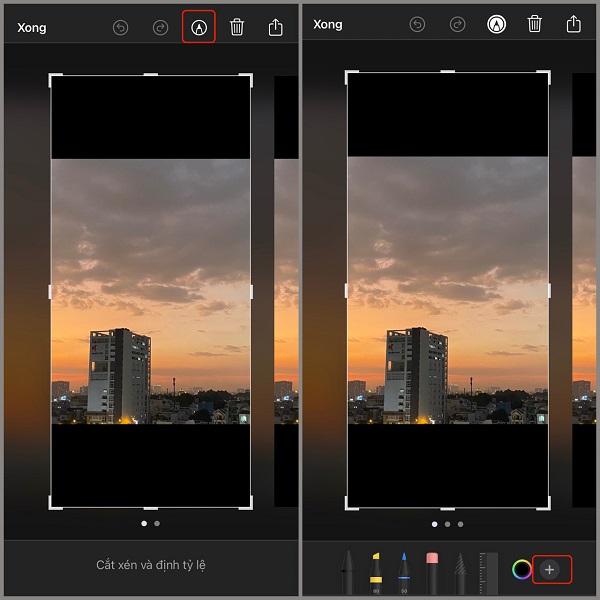Viewport: 600px width, 600px height.
Task: Tap the Markup pen icon in left screen
Action: 198,27
